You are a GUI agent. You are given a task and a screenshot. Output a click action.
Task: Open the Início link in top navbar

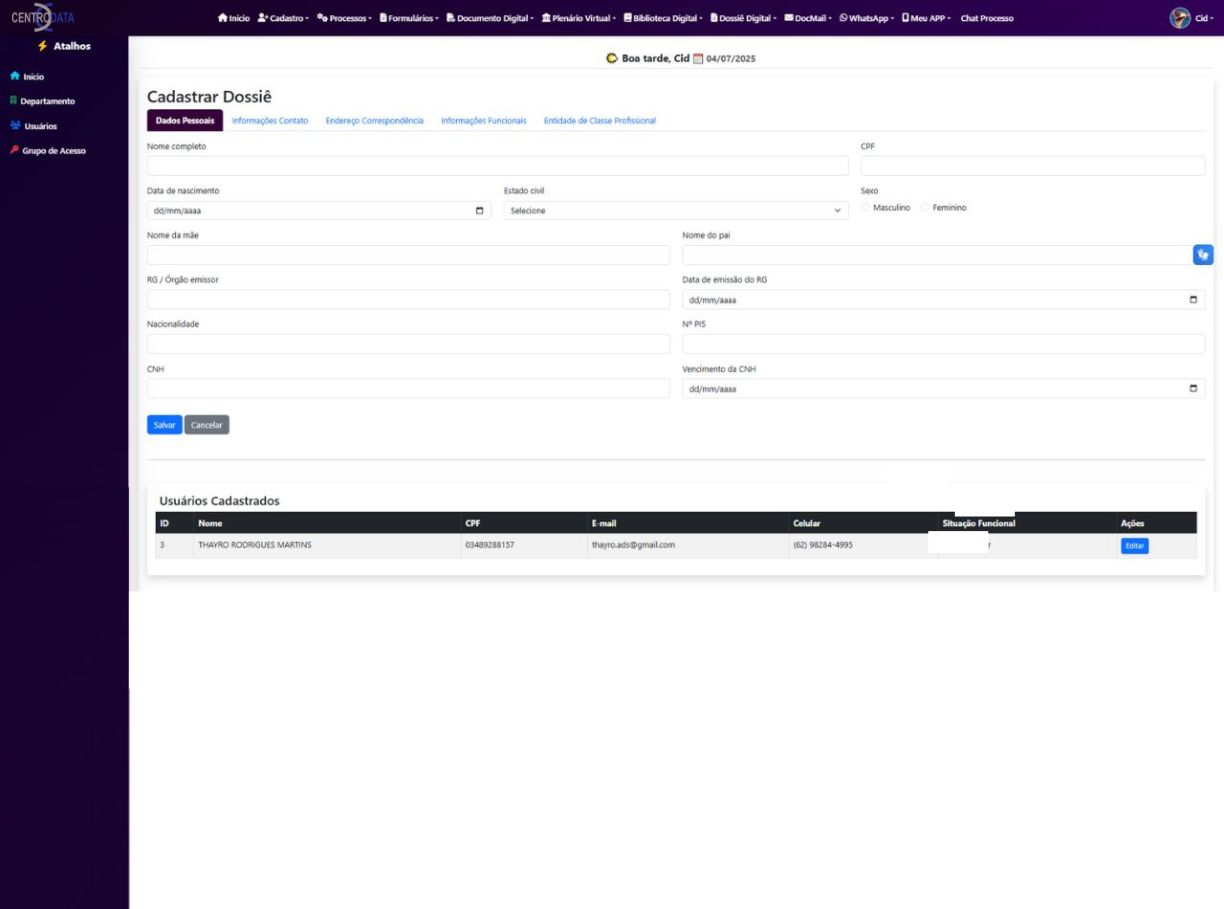tap(233, 18)
